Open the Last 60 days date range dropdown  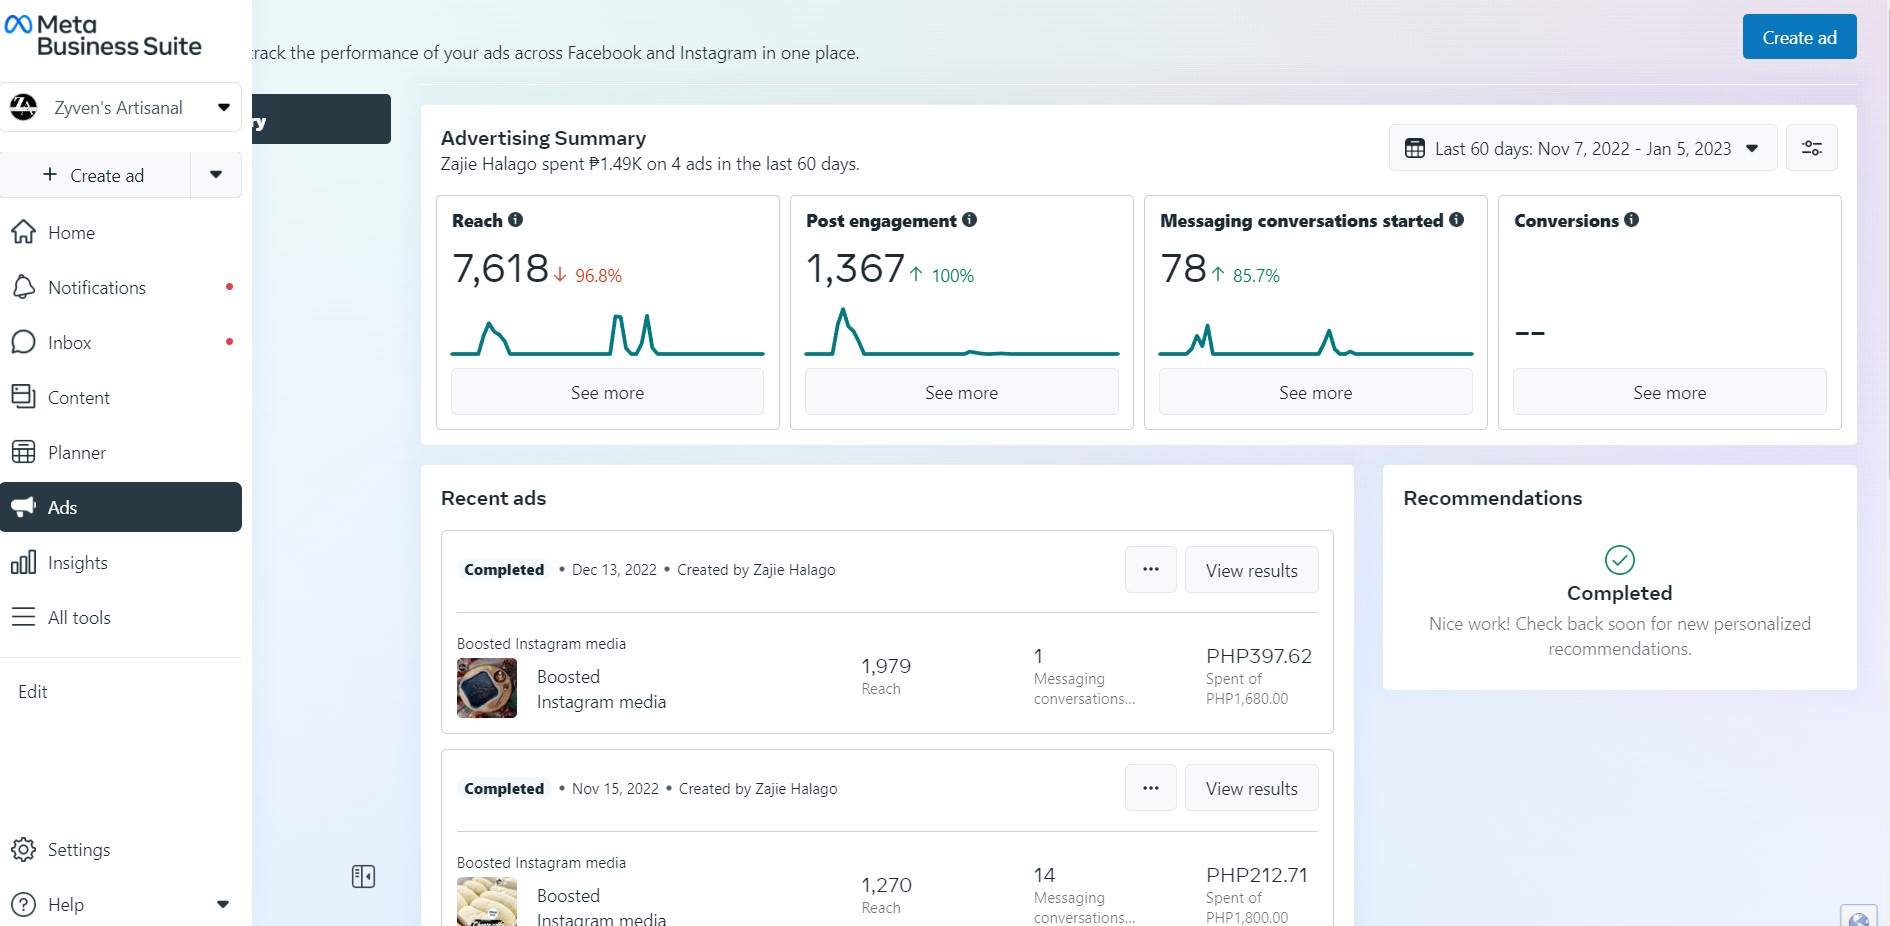pos(1582,148)
